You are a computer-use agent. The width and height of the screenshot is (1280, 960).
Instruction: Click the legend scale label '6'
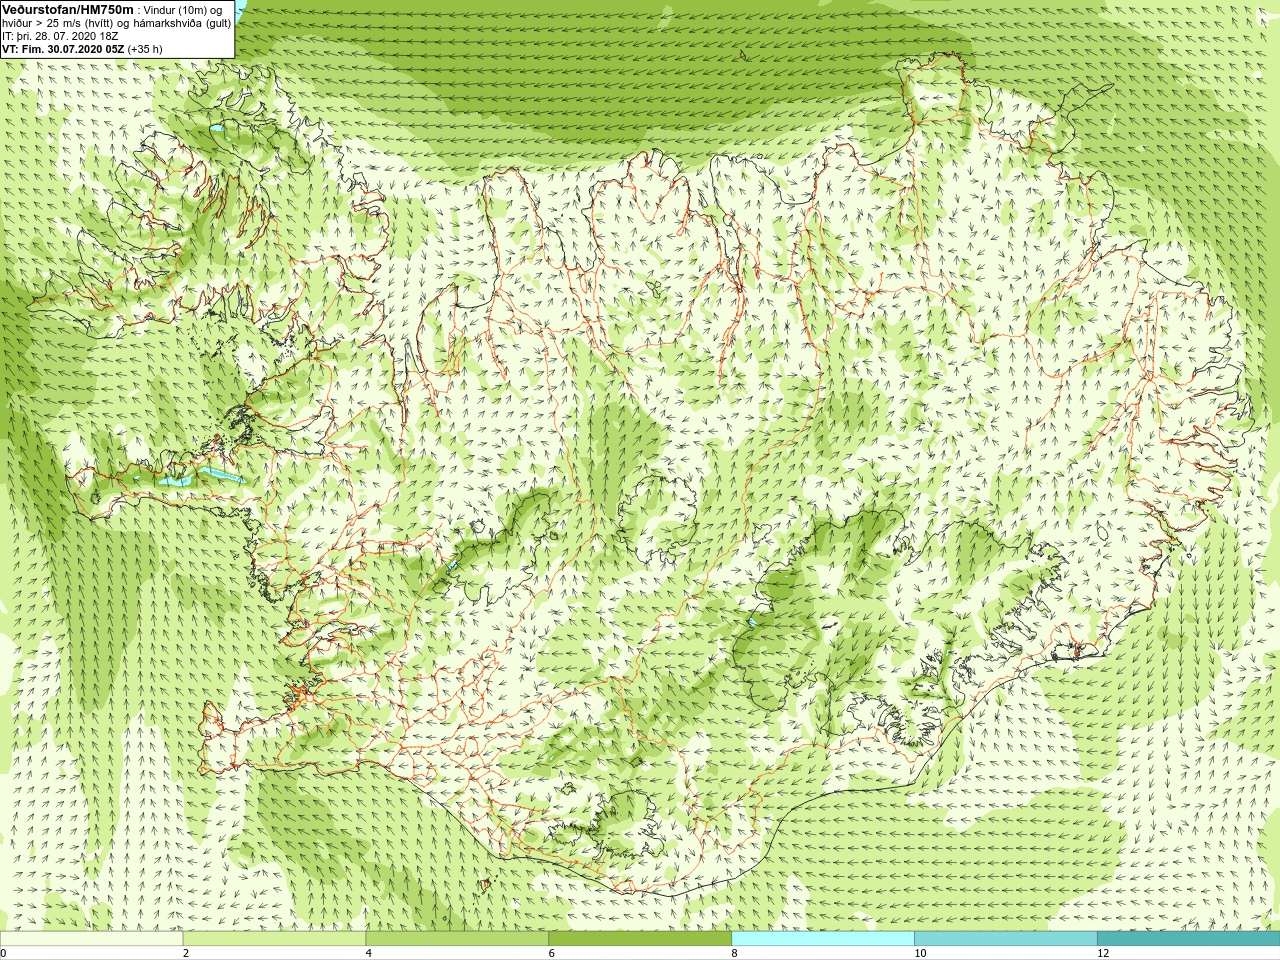(x=552, y=953)
